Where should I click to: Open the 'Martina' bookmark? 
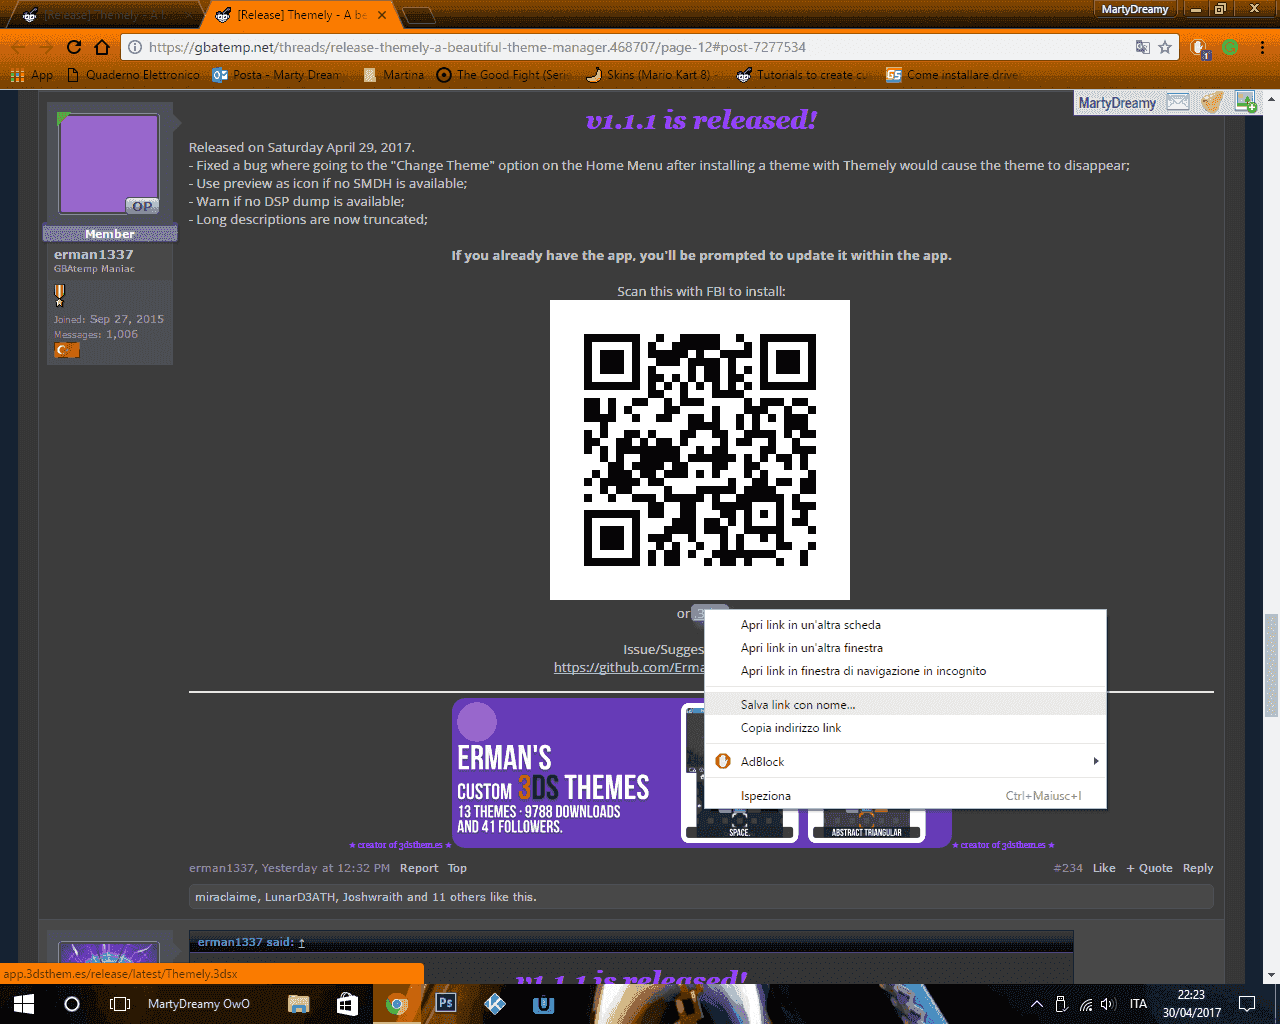394,75
